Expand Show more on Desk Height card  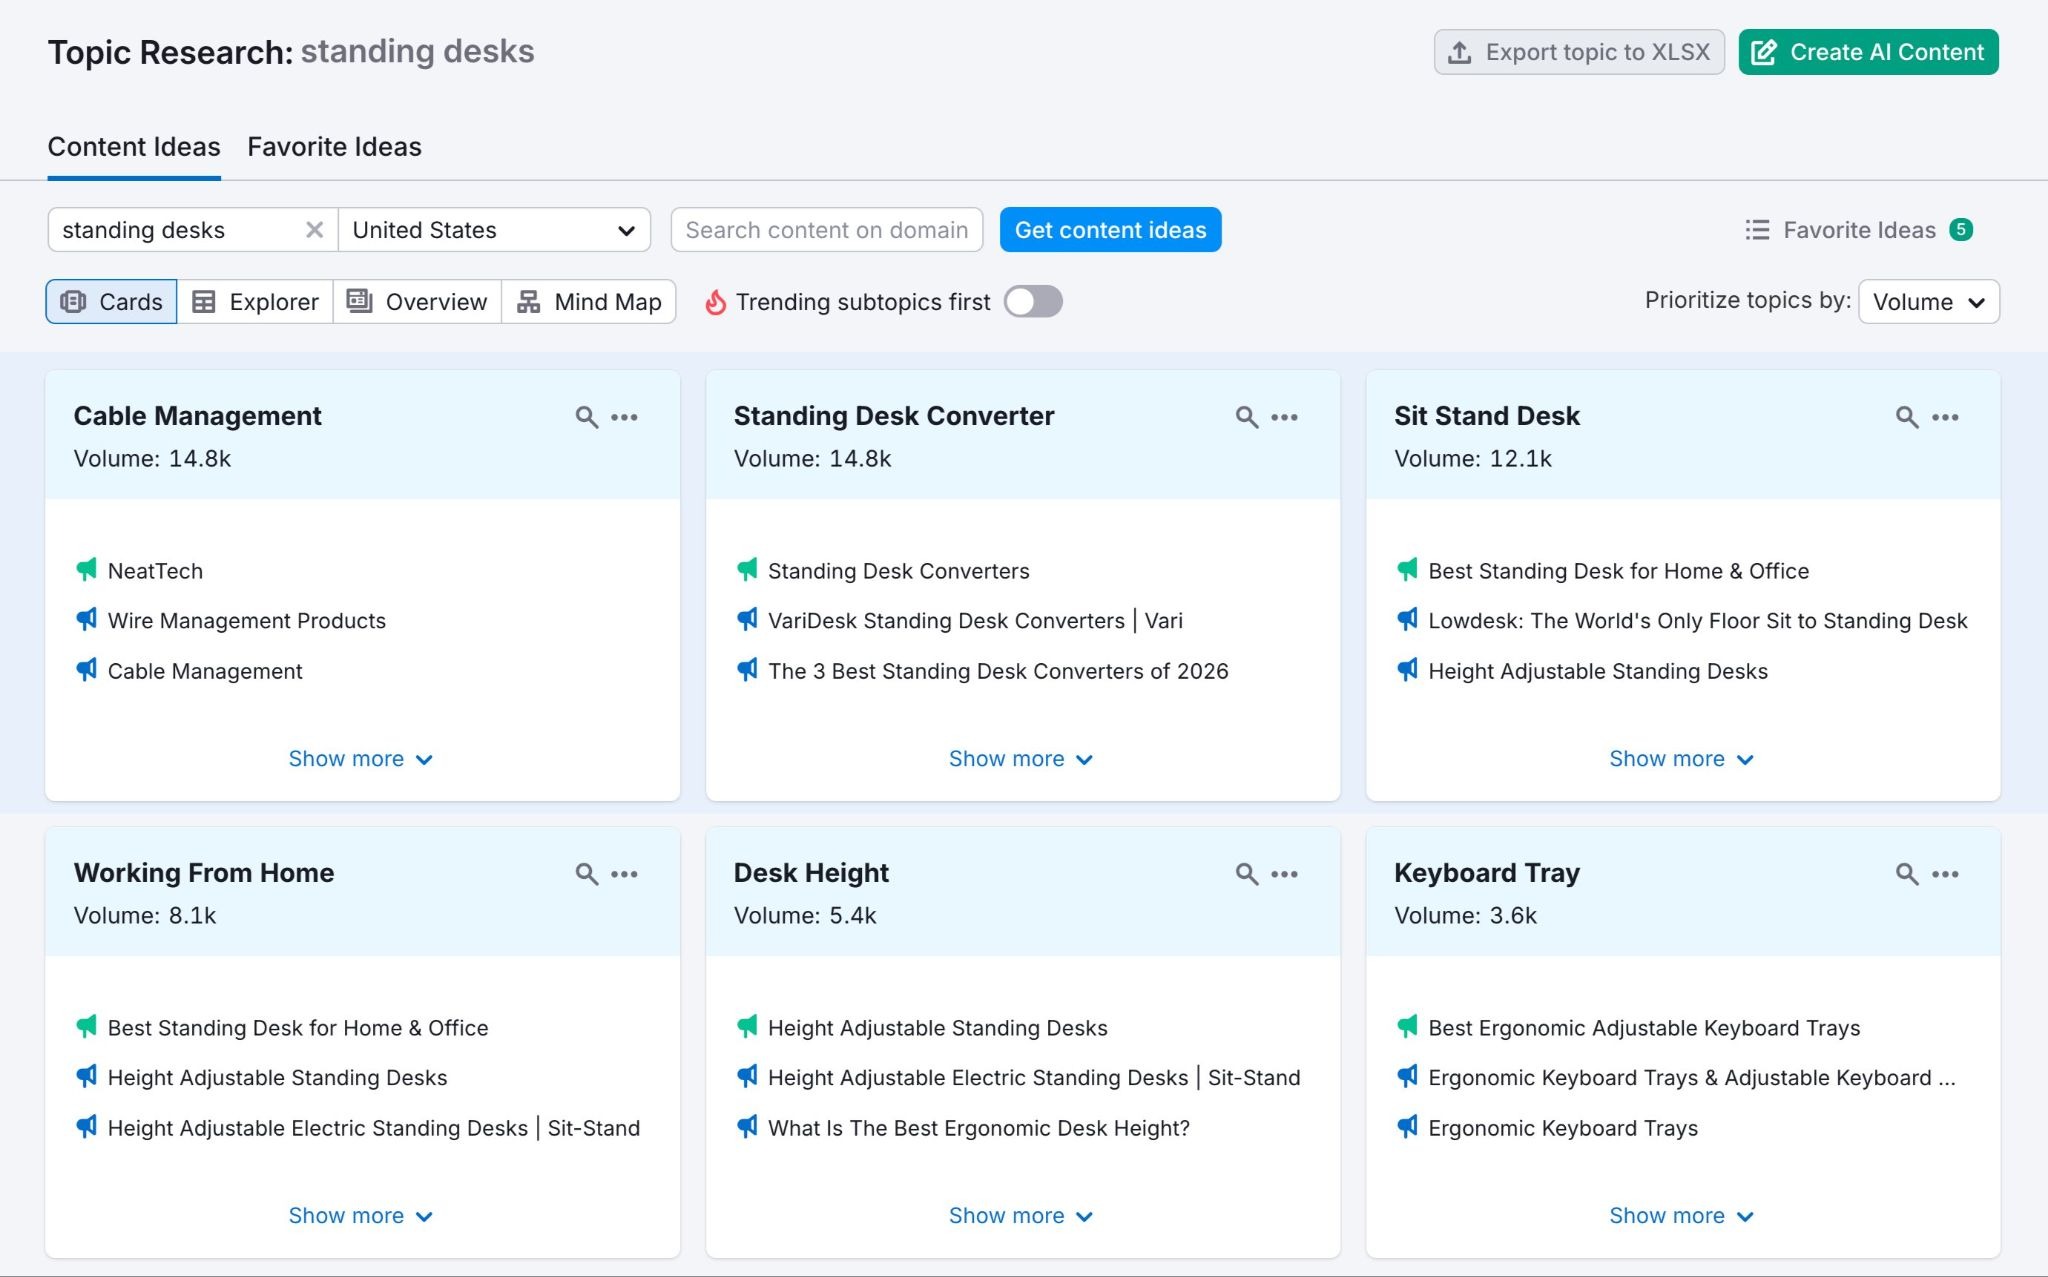[x=1021, y=1216]
